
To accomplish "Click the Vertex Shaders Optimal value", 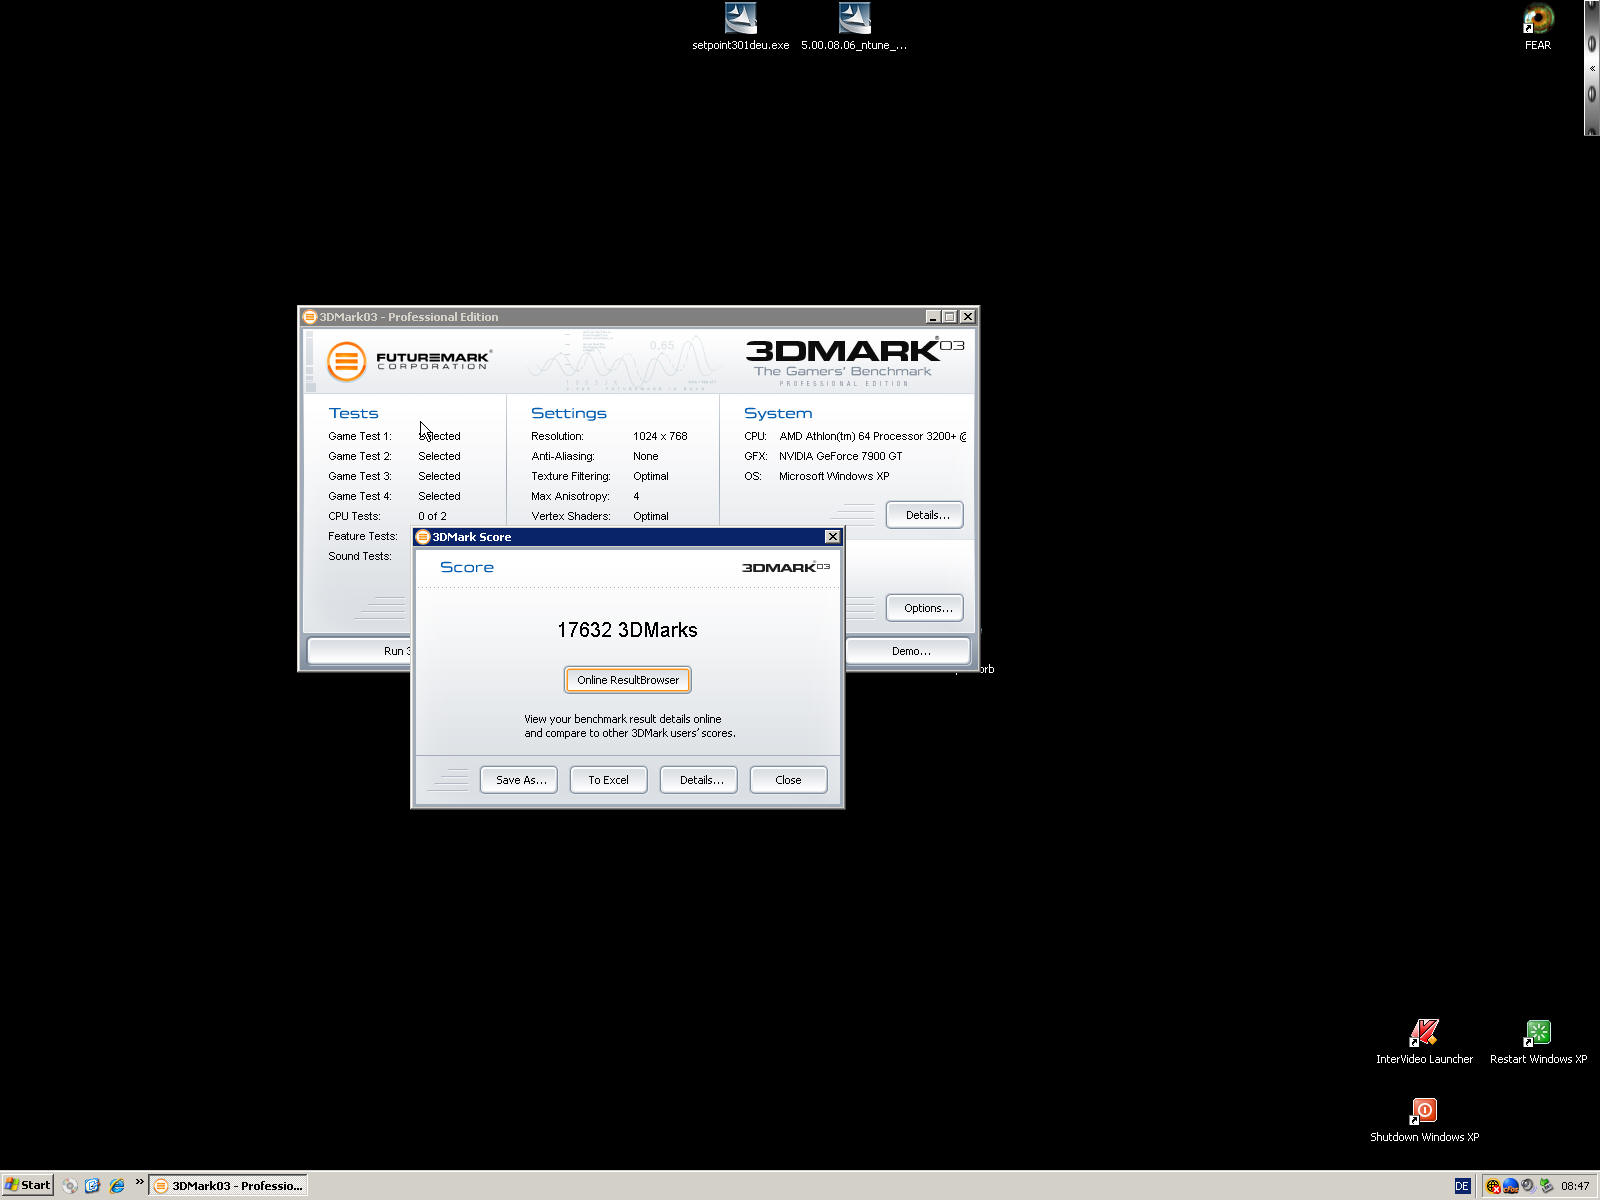I will (651, 516).
